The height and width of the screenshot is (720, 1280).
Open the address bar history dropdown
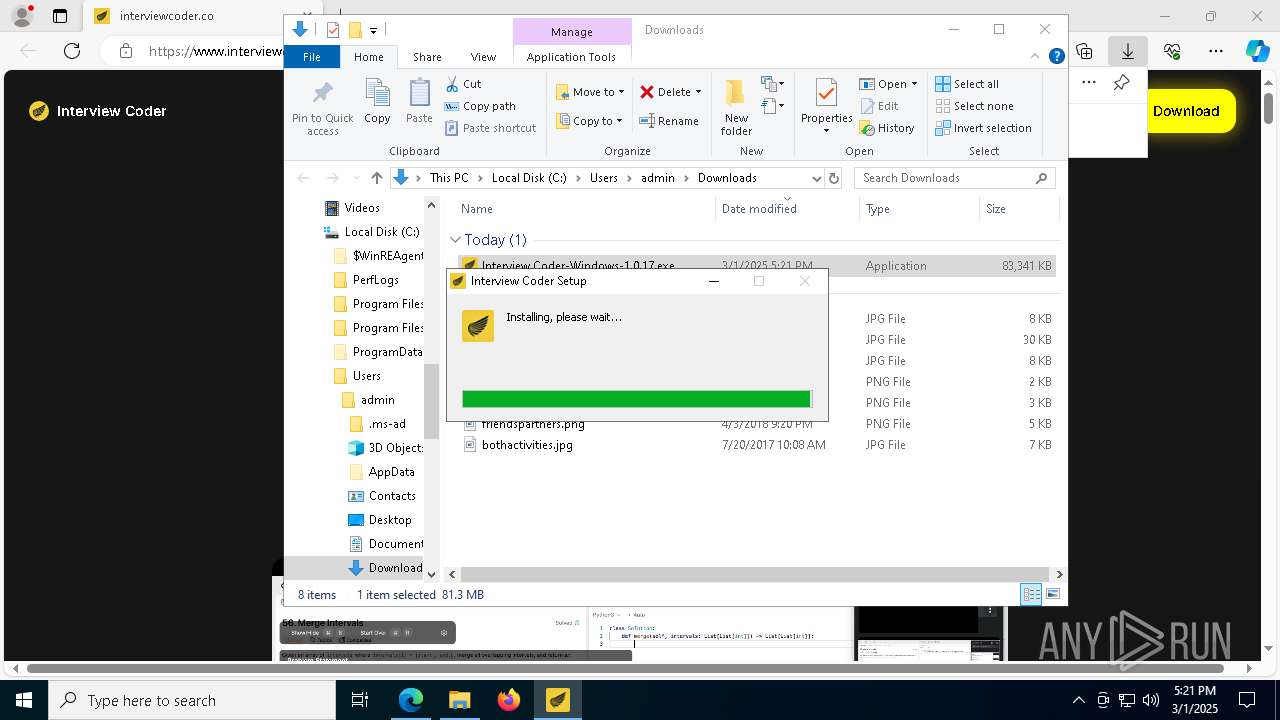[816, 178]
